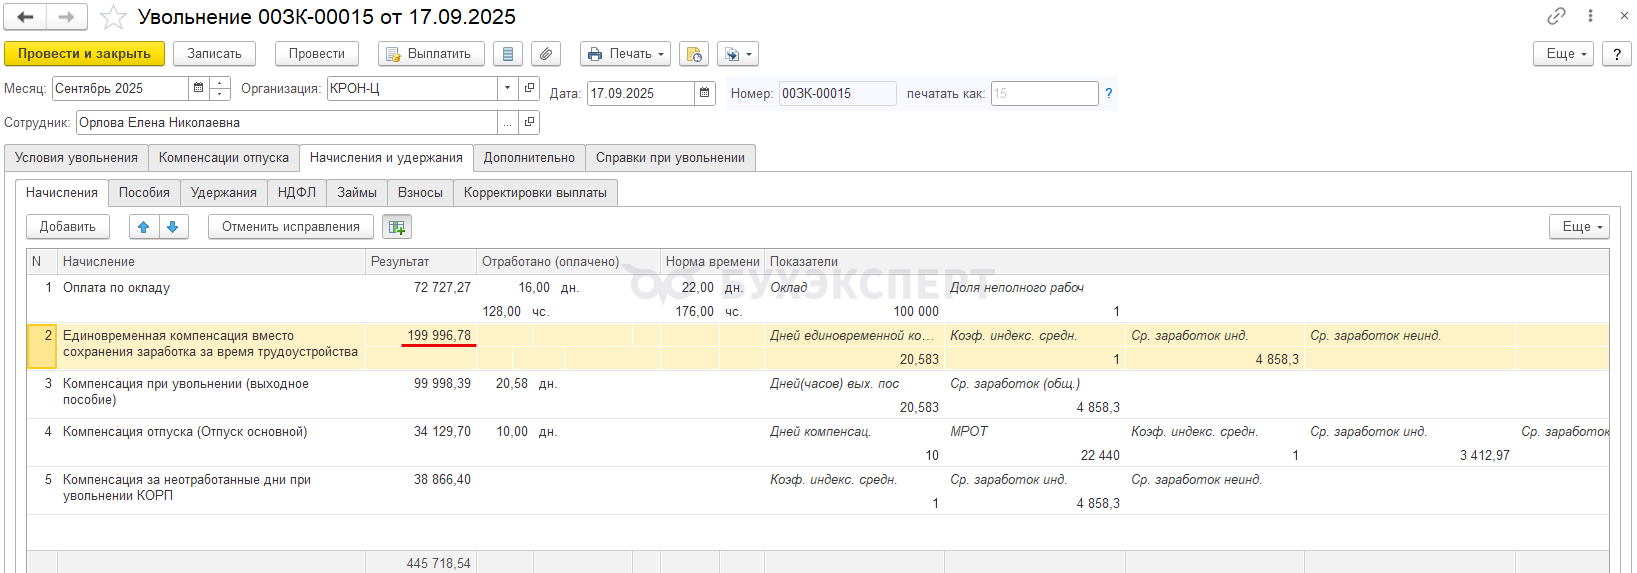Go forward with the right arrow
This screenshot has width=1637, height=573.
coord(66,17)
